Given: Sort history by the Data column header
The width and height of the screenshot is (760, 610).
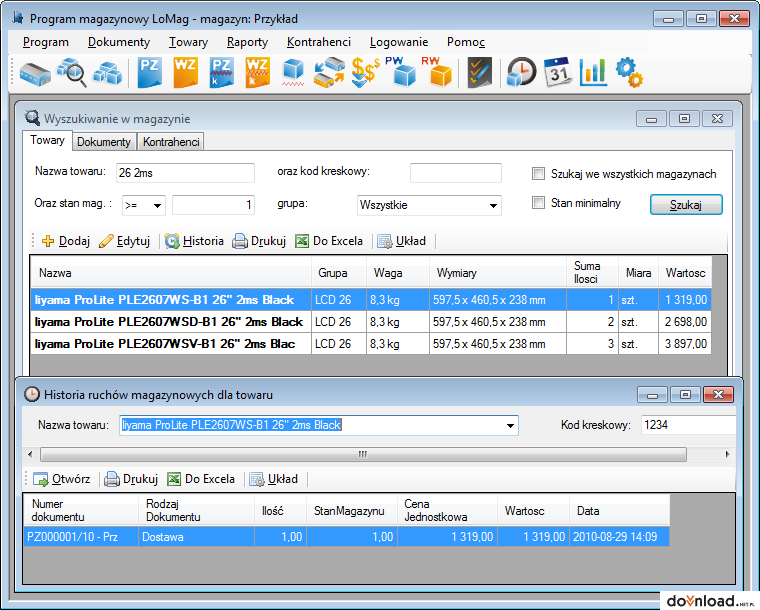Looking at the screenshot, I should click(x=619, y=510).
